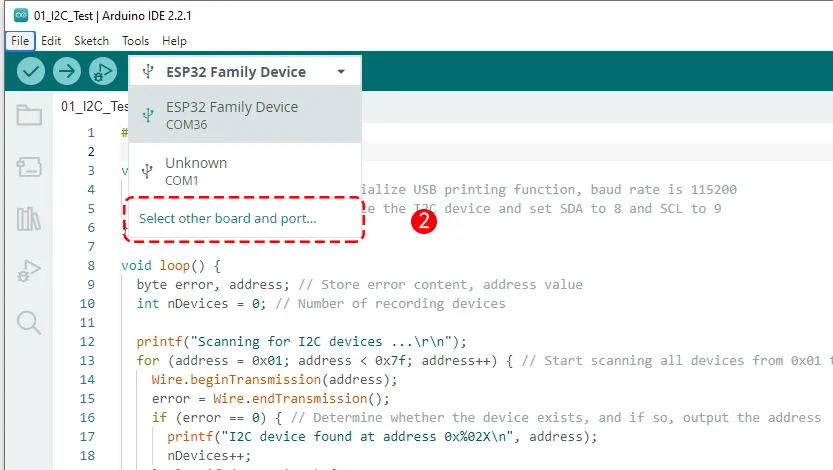Open the Search magnifier sidebar icon
833x470 pixels.
coord(29,322)
